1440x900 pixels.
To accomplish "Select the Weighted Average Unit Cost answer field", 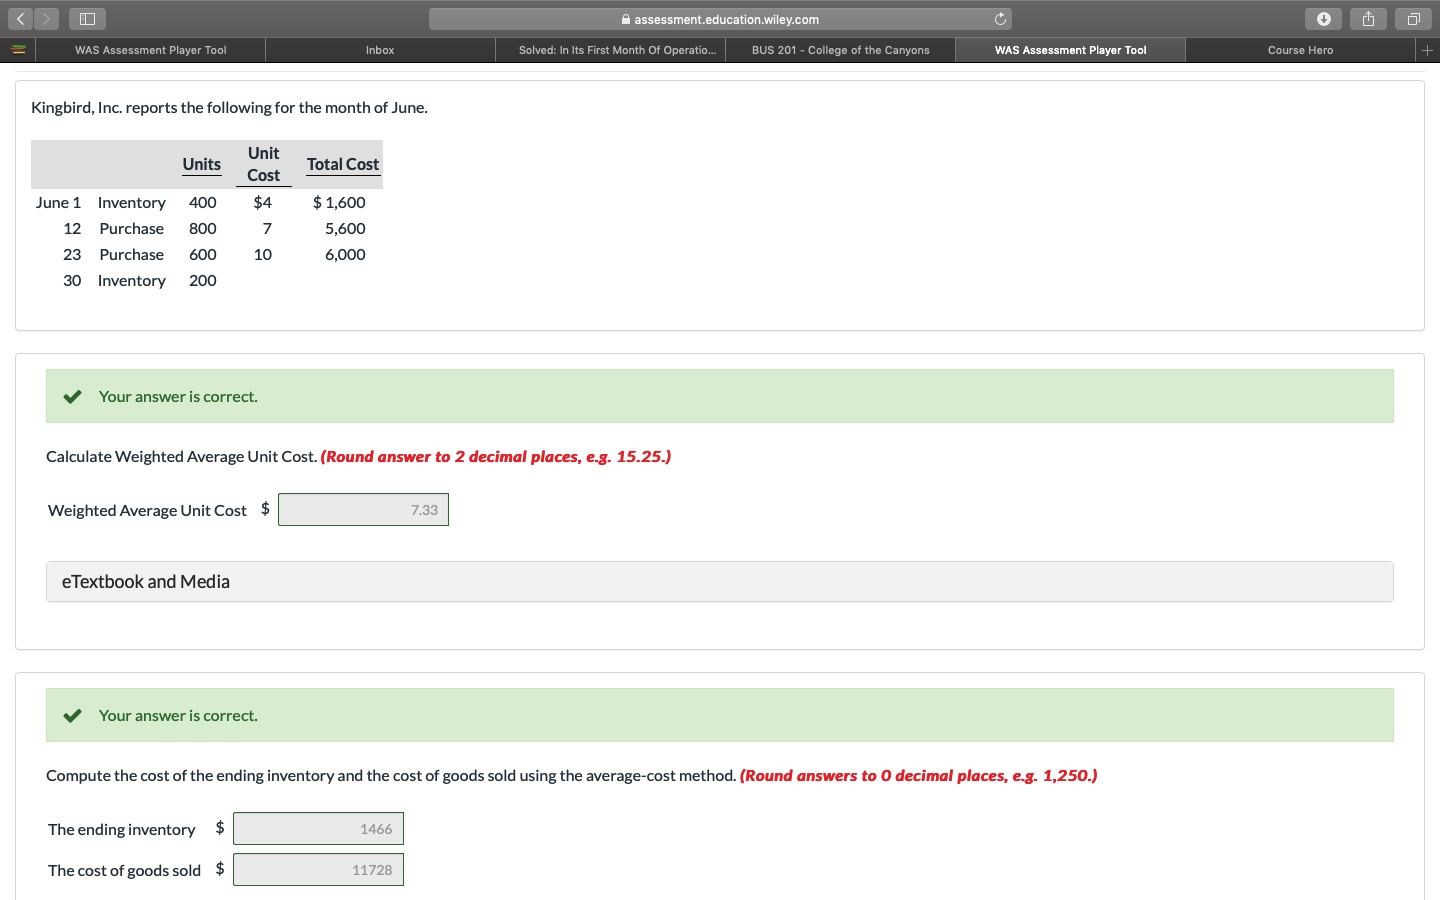I will [363, 509].
